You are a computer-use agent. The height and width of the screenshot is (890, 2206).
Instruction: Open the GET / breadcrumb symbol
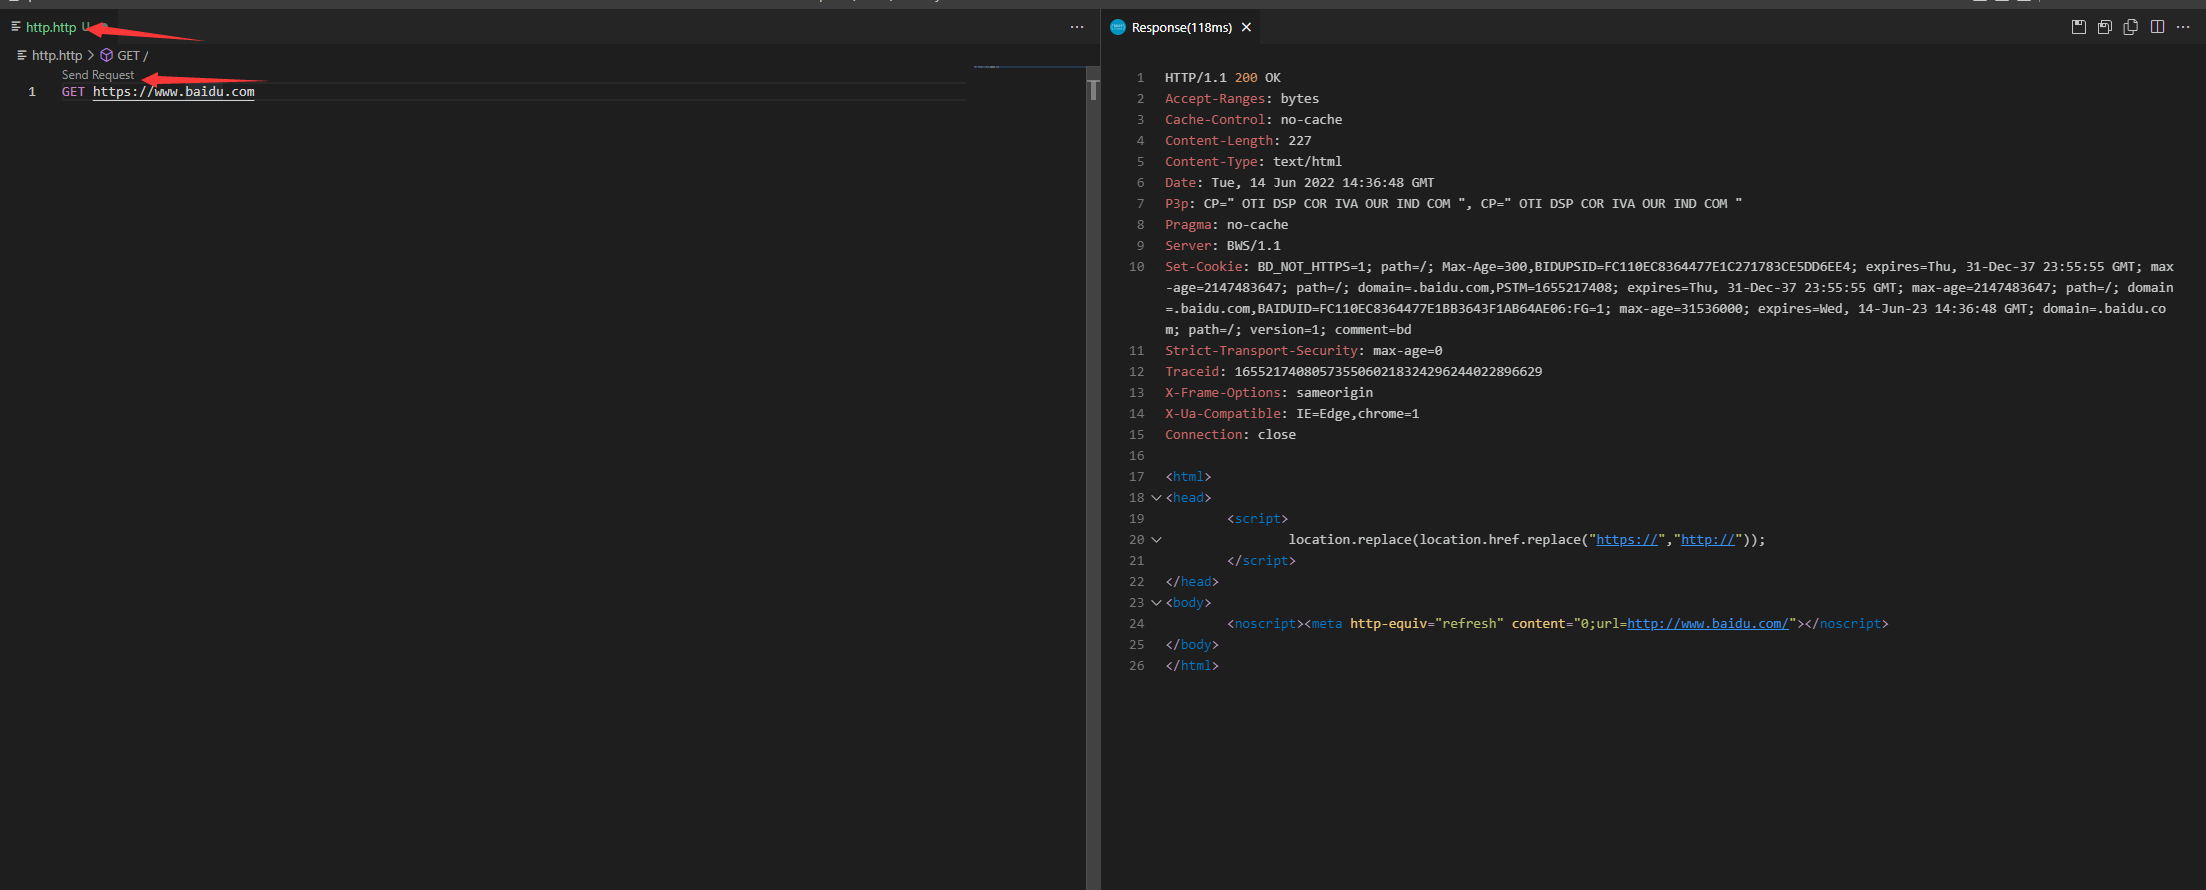point(133,55)
